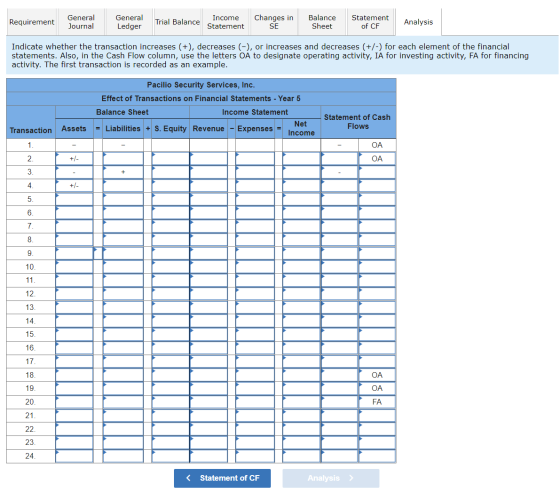Screen dimensions: 560x492
Task: Click the Statement of CF back button
Action: point(222,478)
